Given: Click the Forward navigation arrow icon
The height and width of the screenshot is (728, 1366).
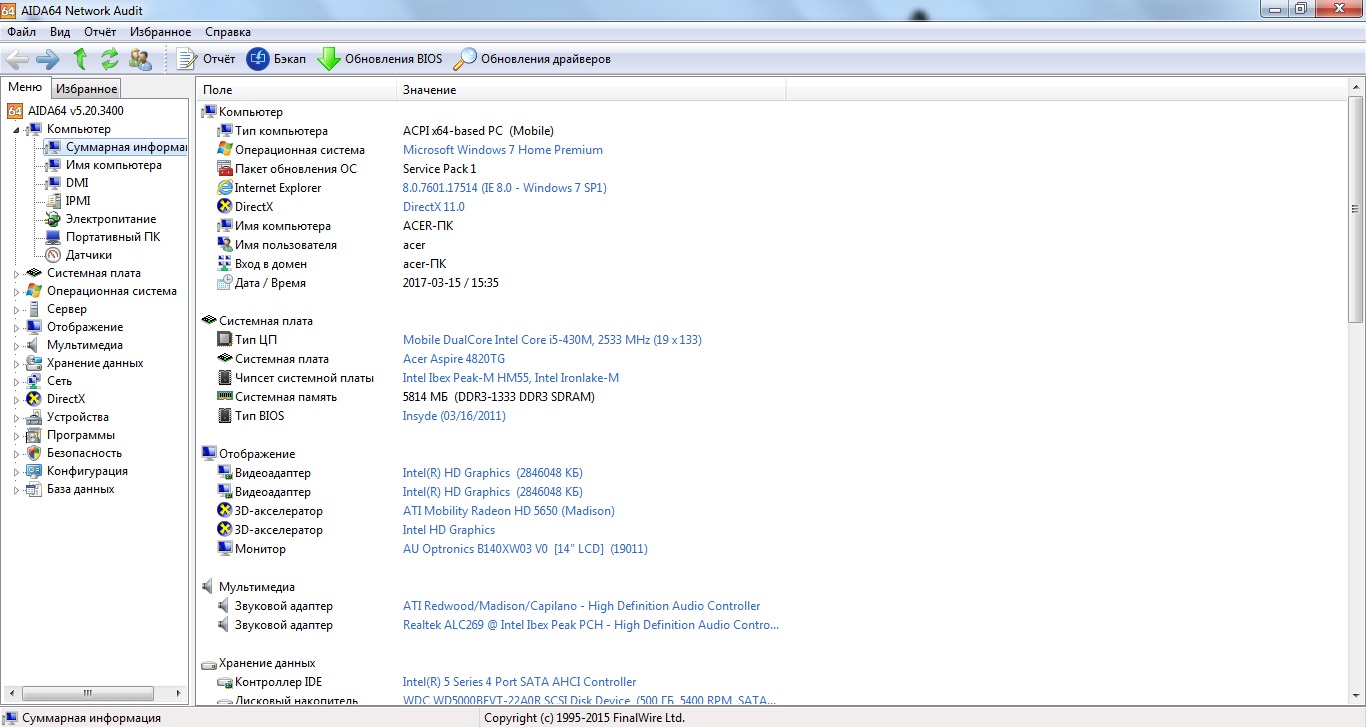Looking at the screenshot, I should click(48, 59).
